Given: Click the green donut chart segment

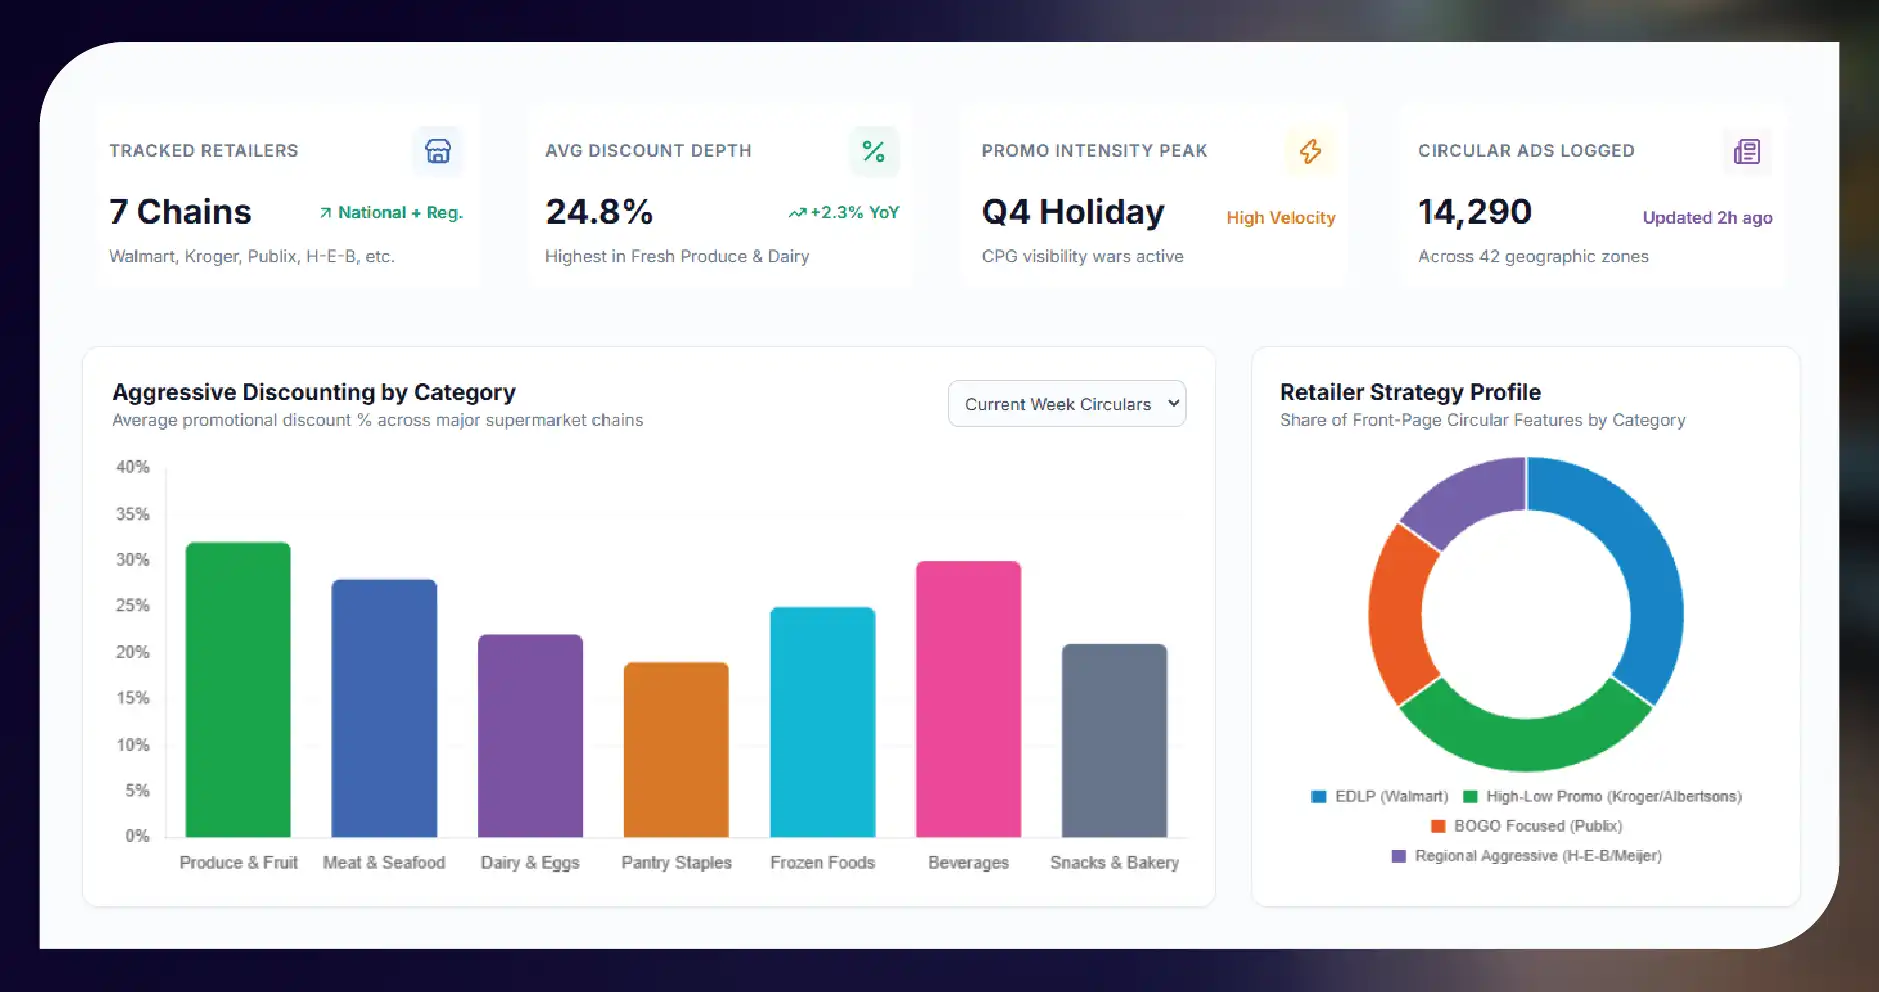Looking at the screenshot, I should [x=1525, y=744].
